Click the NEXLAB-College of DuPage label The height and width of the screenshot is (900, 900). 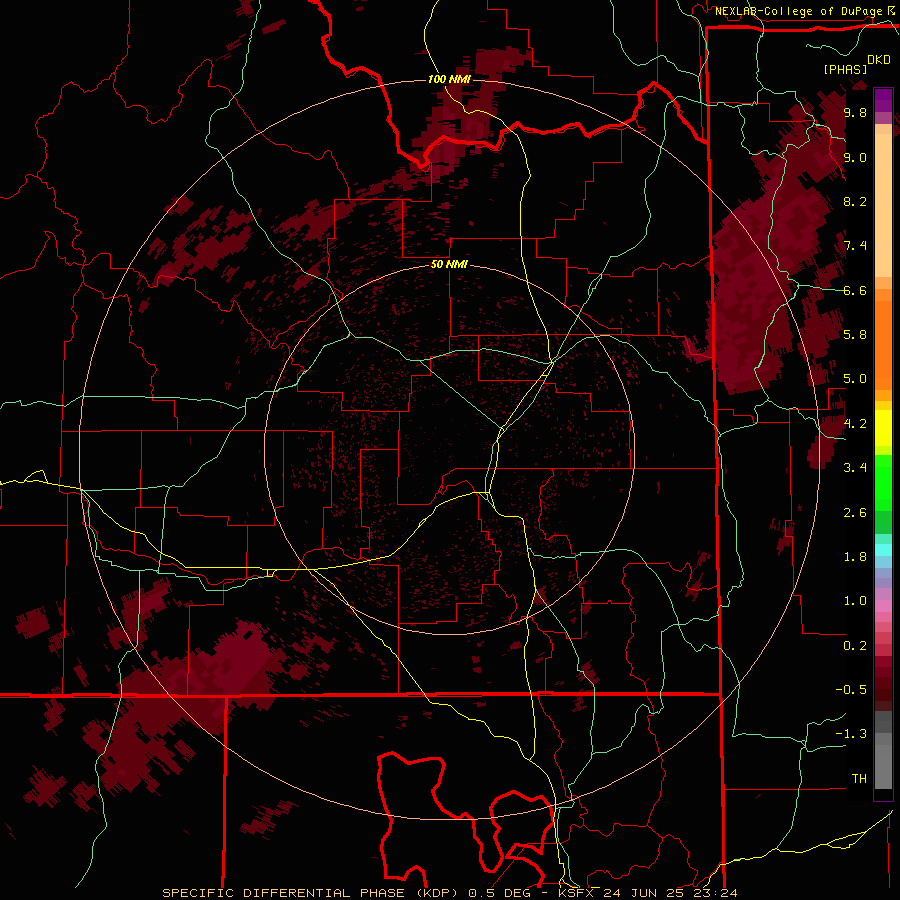click(798, 11)
